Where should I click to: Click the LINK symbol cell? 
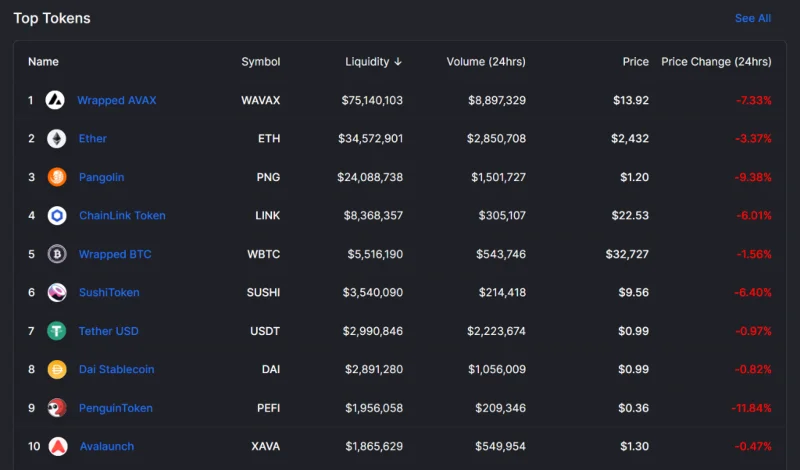click(268, 215)
